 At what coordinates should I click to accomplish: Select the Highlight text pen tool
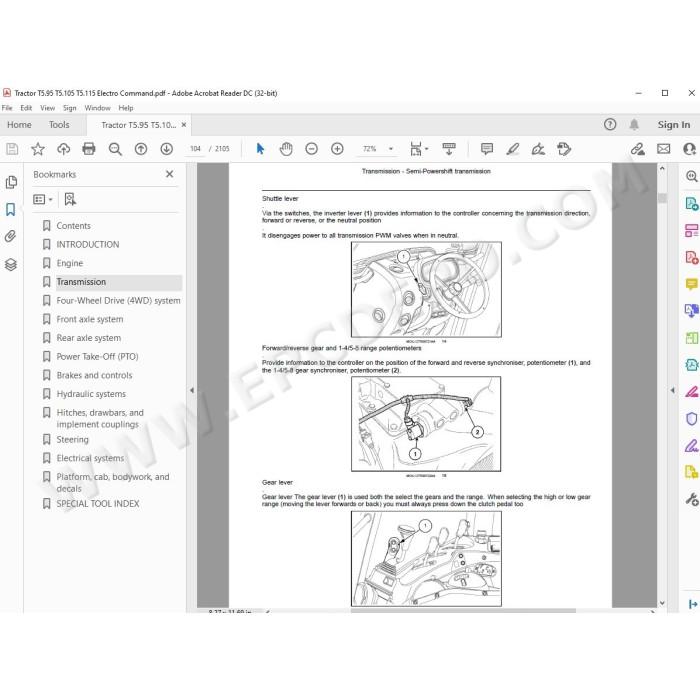tap(512, 149)
